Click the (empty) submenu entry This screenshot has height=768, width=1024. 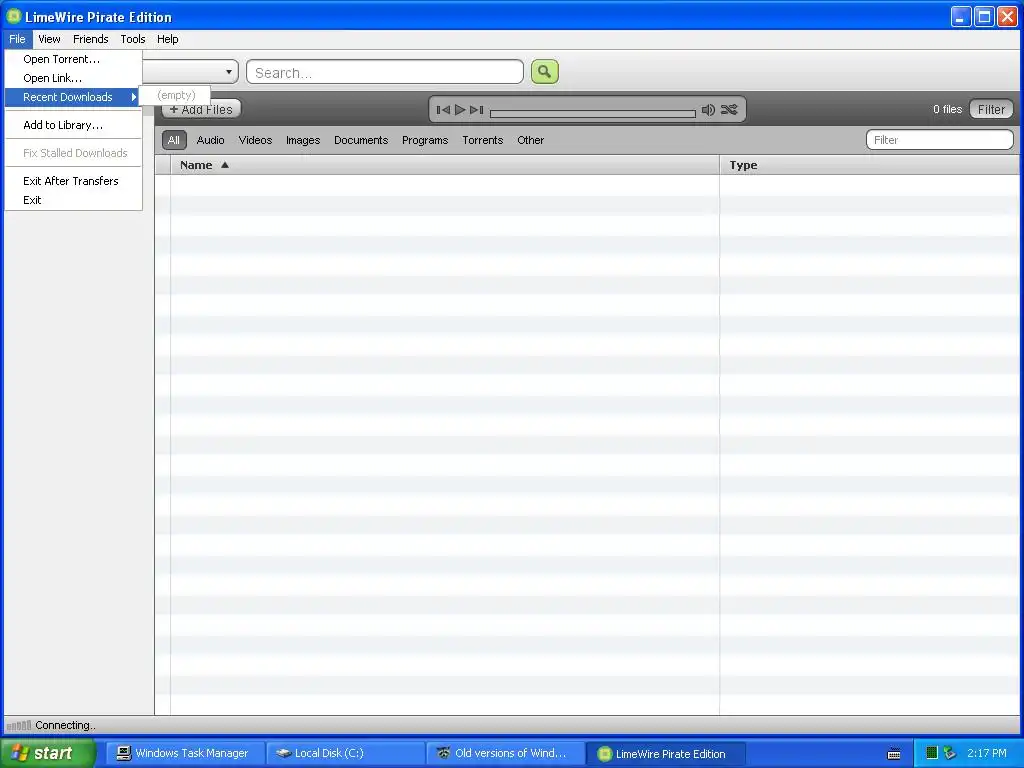(x=176, y=95)
